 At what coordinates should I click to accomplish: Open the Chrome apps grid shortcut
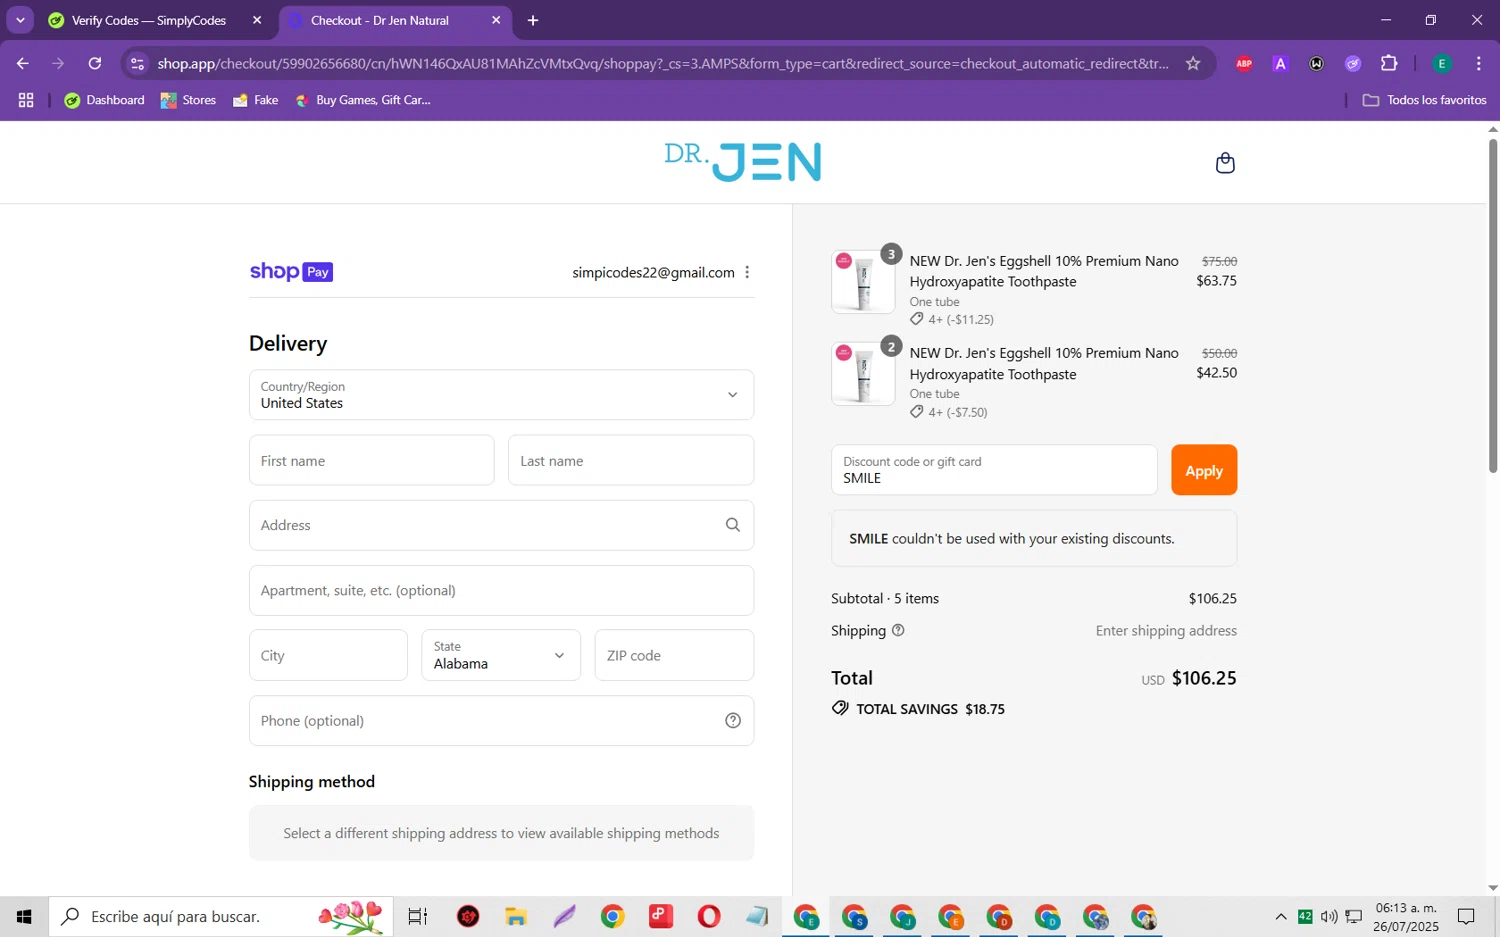(x=26, y=100)
